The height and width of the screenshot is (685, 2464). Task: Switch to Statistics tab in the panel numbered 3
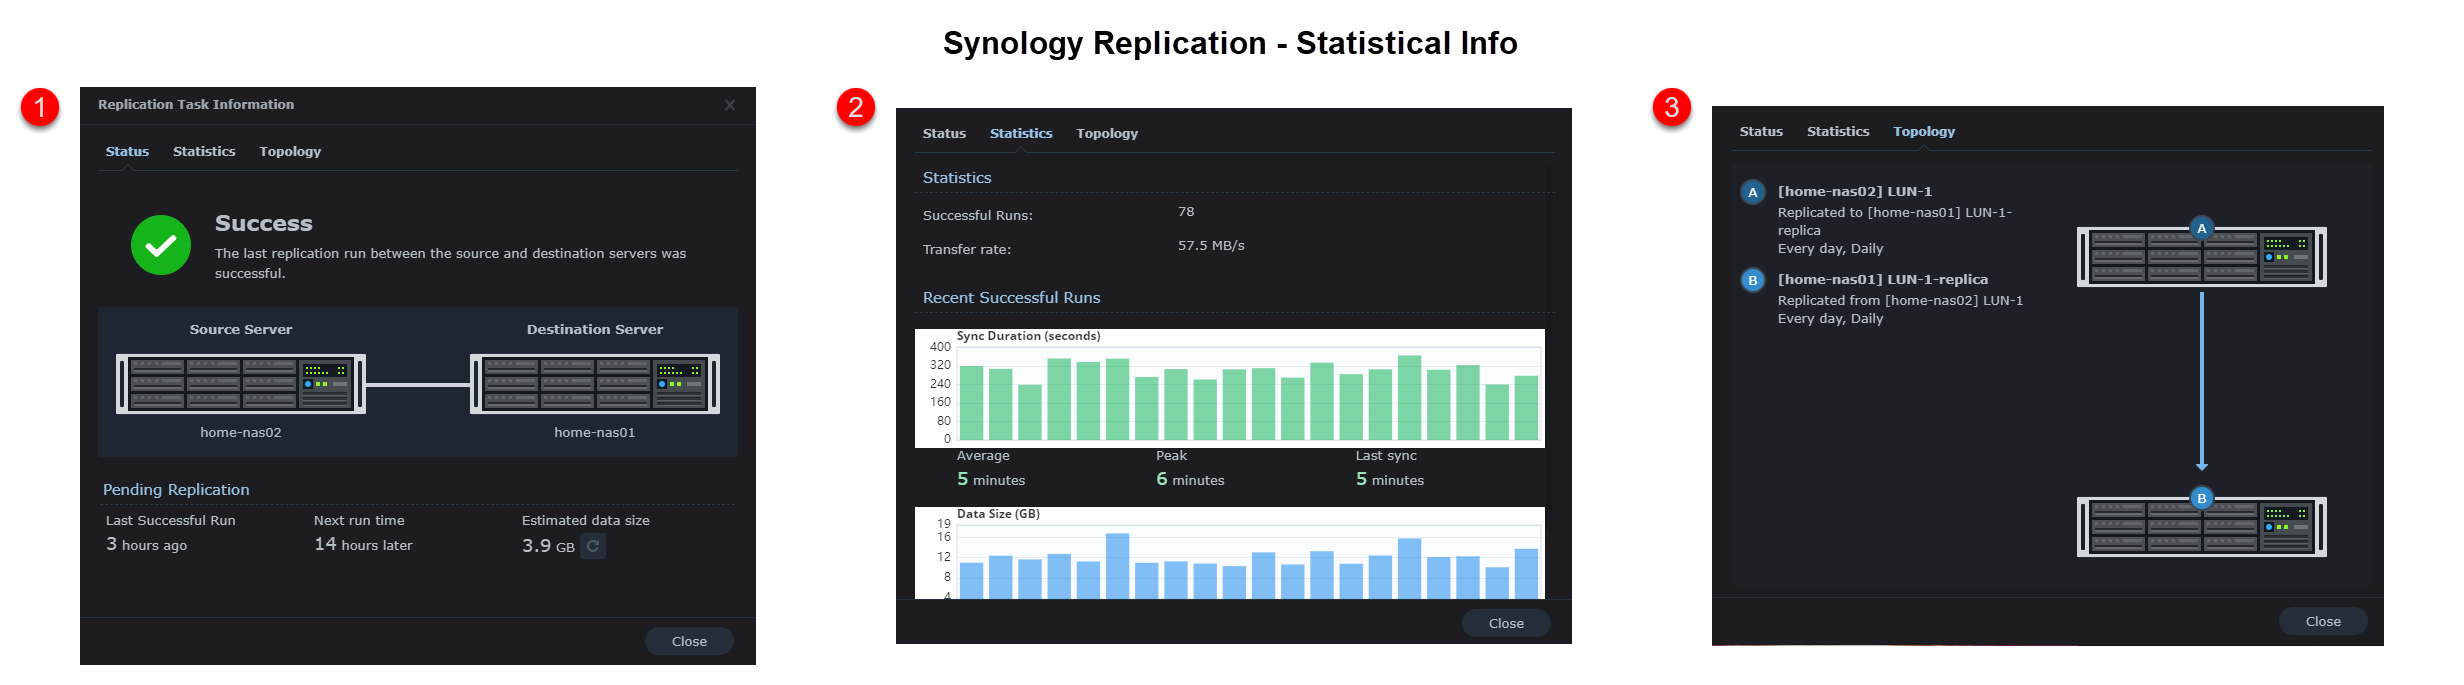point(1837,131)
